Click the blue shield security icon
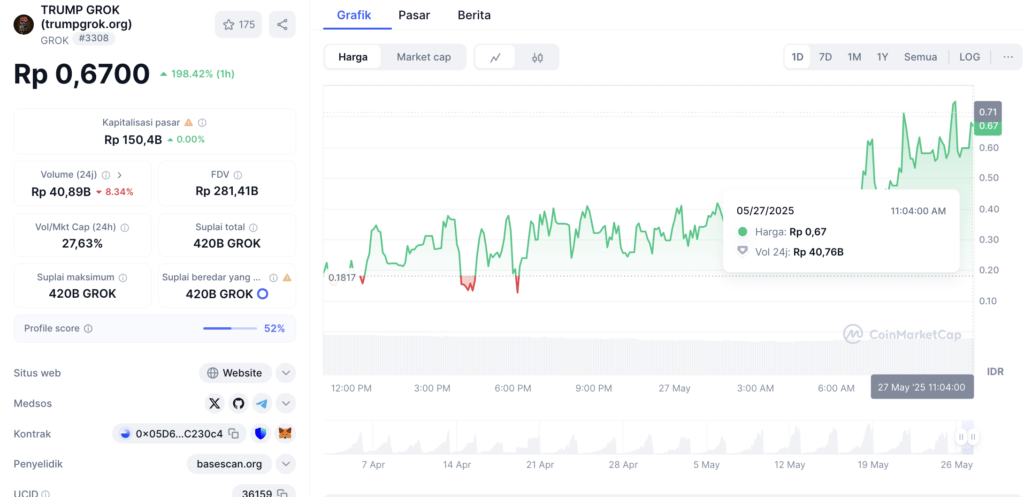Viewport: 1024px width, 497px height. coord(261,434)
